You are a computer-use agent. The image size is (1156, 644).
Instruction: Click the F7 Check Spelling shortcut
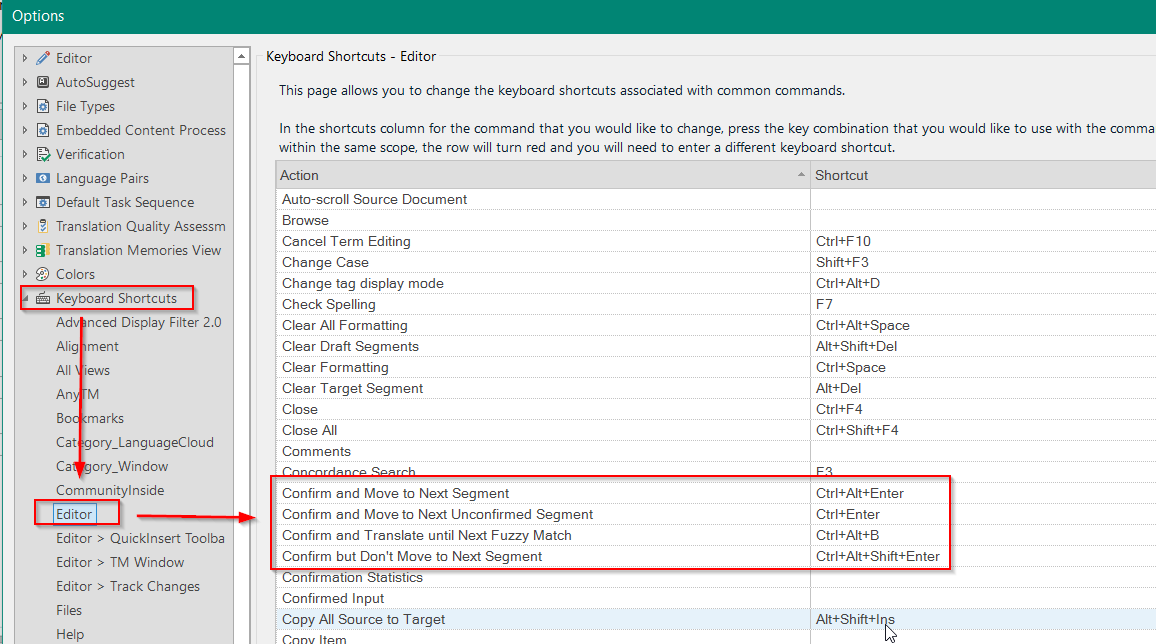983,304
